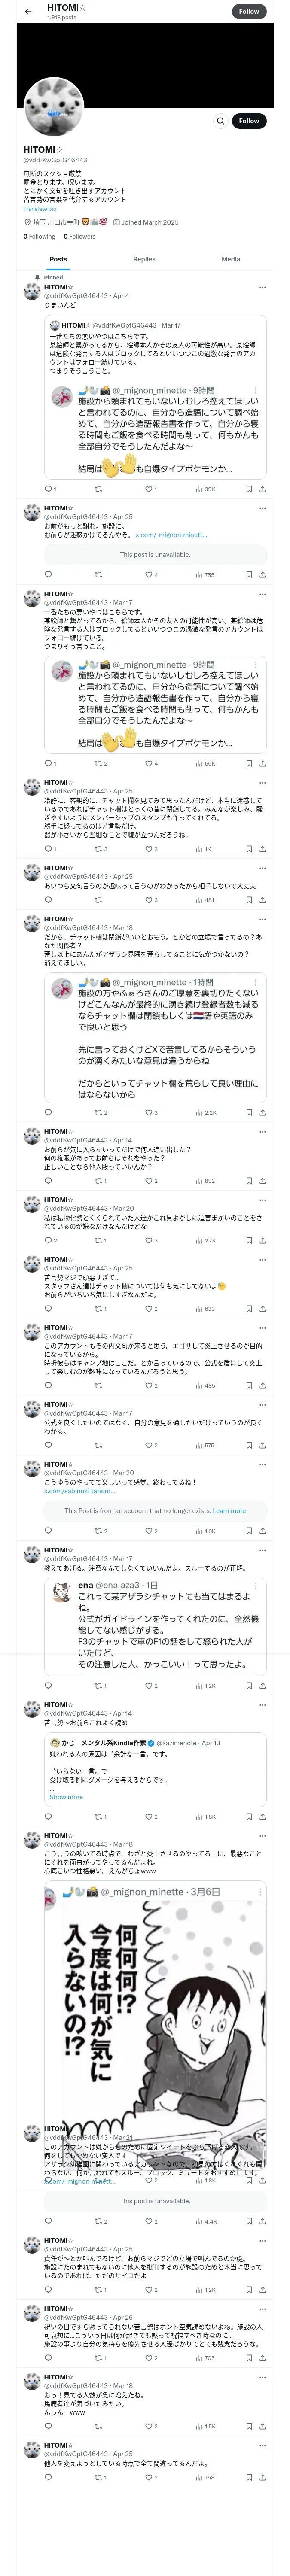Open profile search using the magnifier icon

220,121
